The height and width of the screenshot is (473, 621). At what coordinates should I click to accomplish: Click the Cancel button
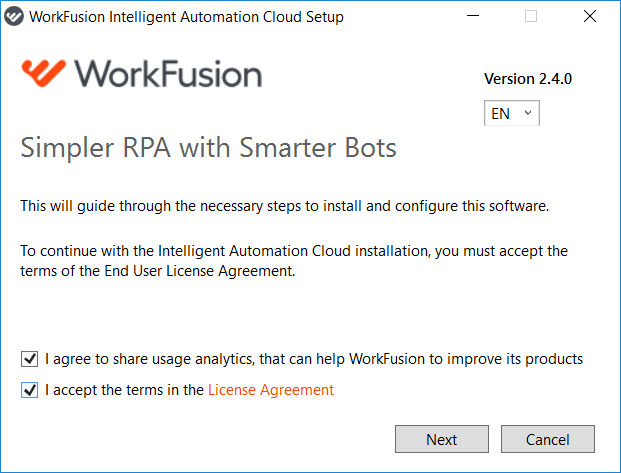548,439
